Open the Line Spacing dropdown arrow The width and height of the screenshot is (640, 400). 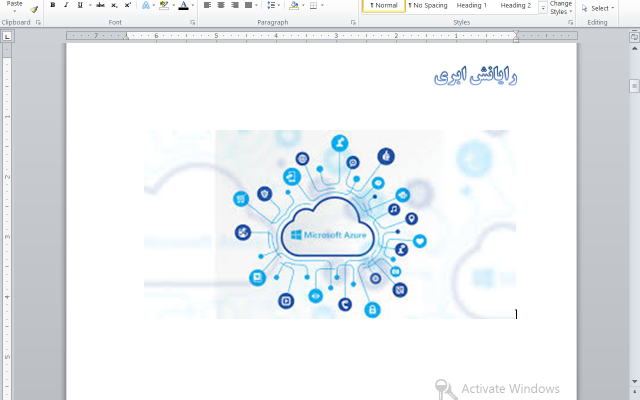coord(279,5)
